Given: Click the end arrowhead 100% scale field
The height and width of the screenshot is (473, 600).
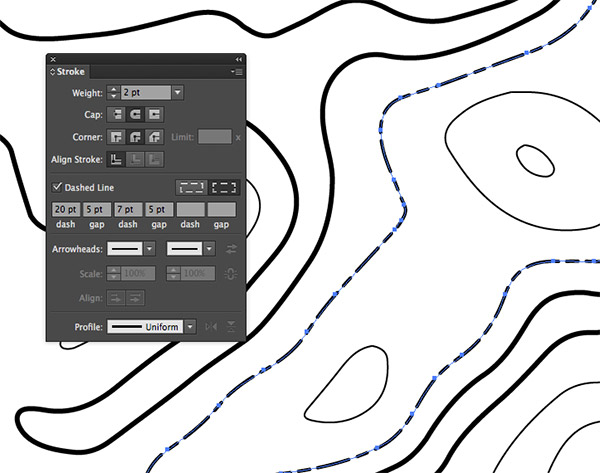Looking at the screenshot, I should tap(198, 274).
